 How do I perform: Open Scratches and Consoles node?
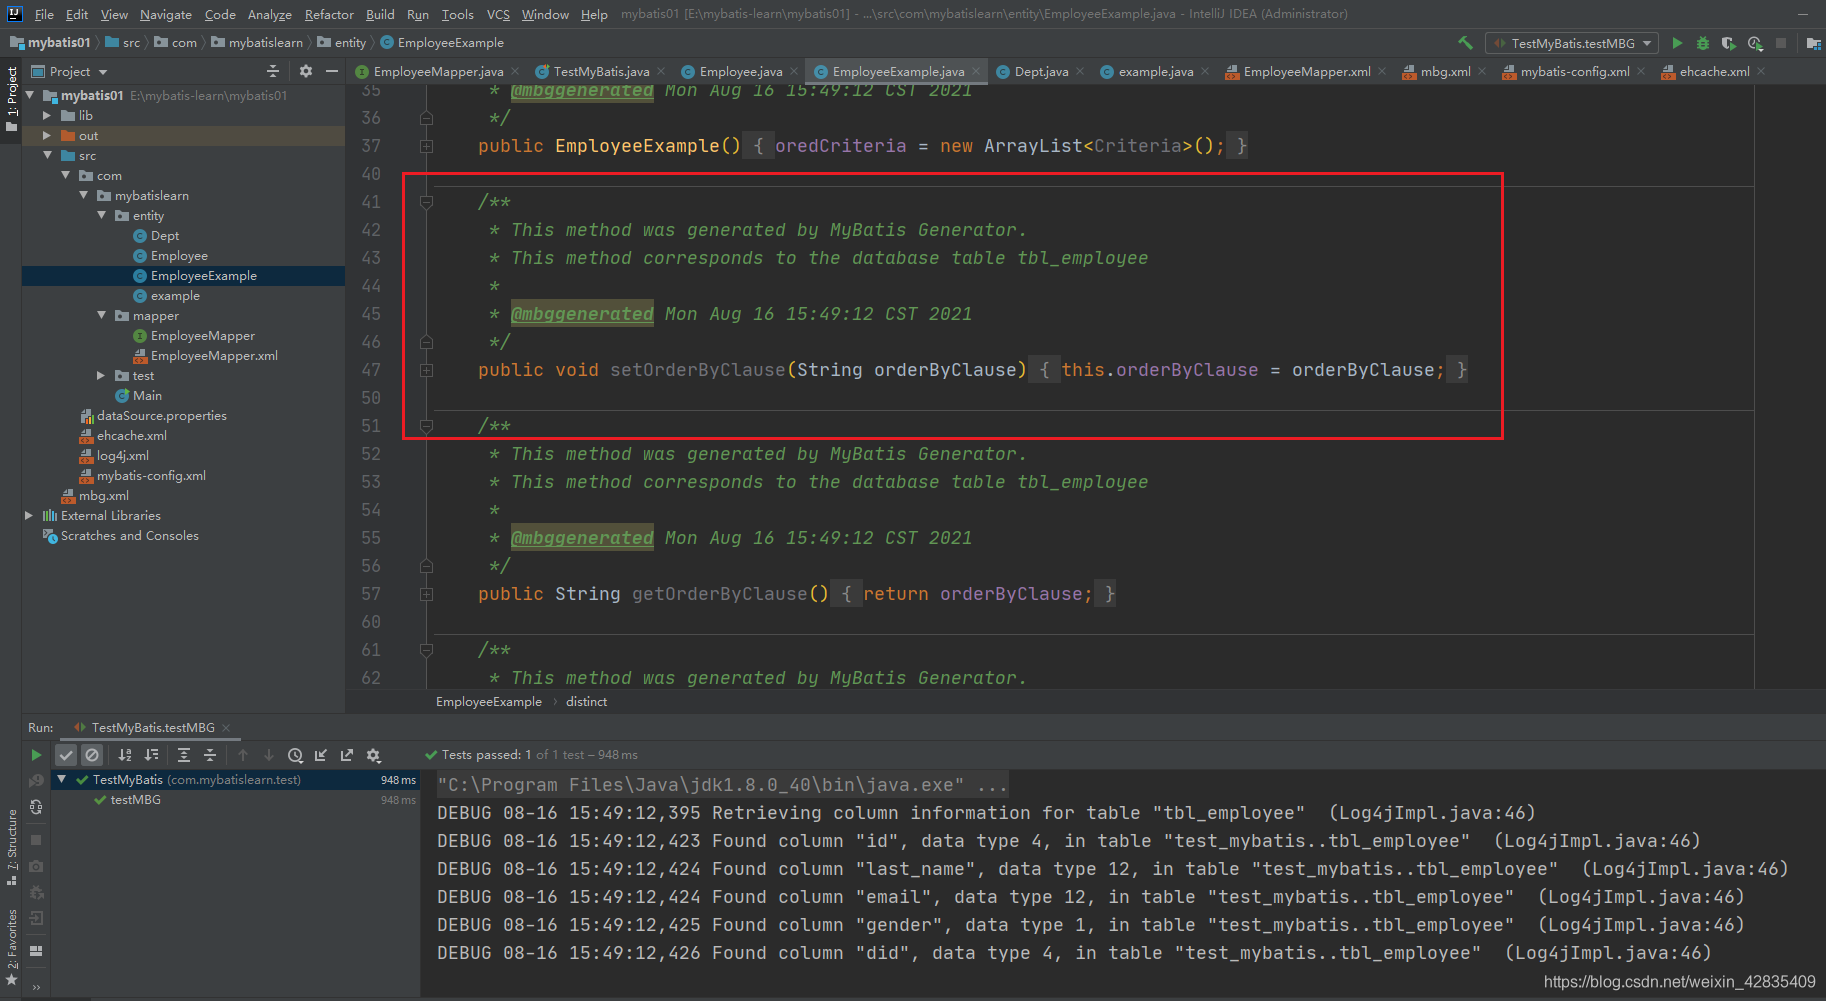coord(129,536)
